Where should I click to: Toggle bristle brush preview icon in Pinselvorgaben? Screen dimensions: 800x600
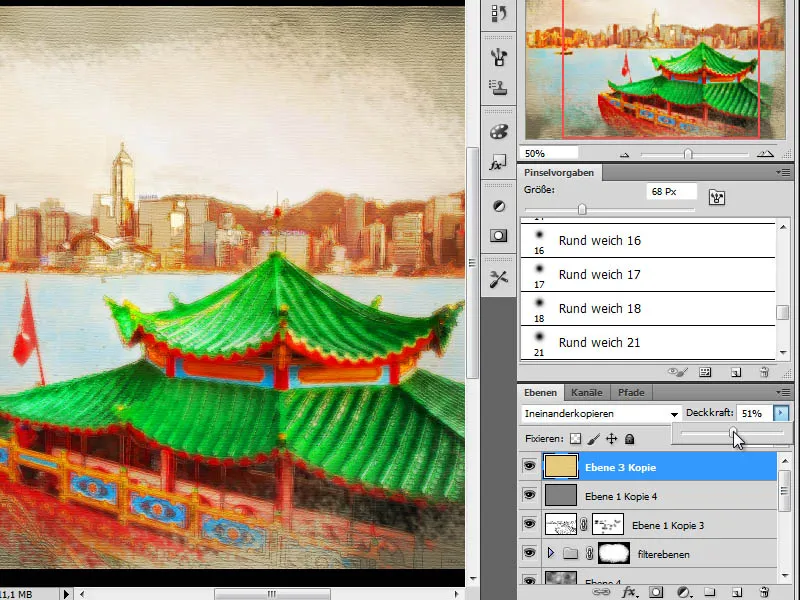click(678, 372)
